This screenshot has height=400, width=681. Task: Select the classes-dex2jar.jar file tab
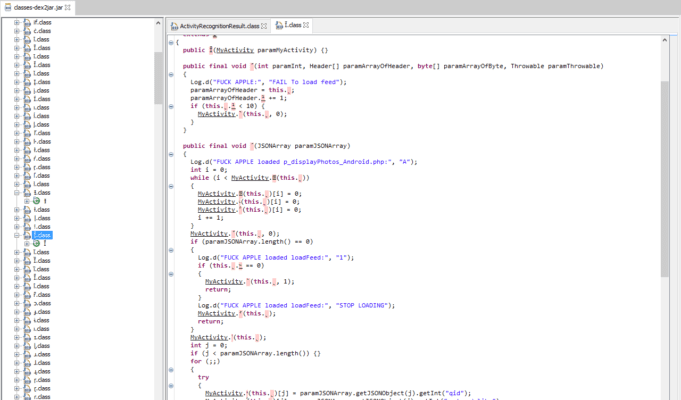click(38, 8)
